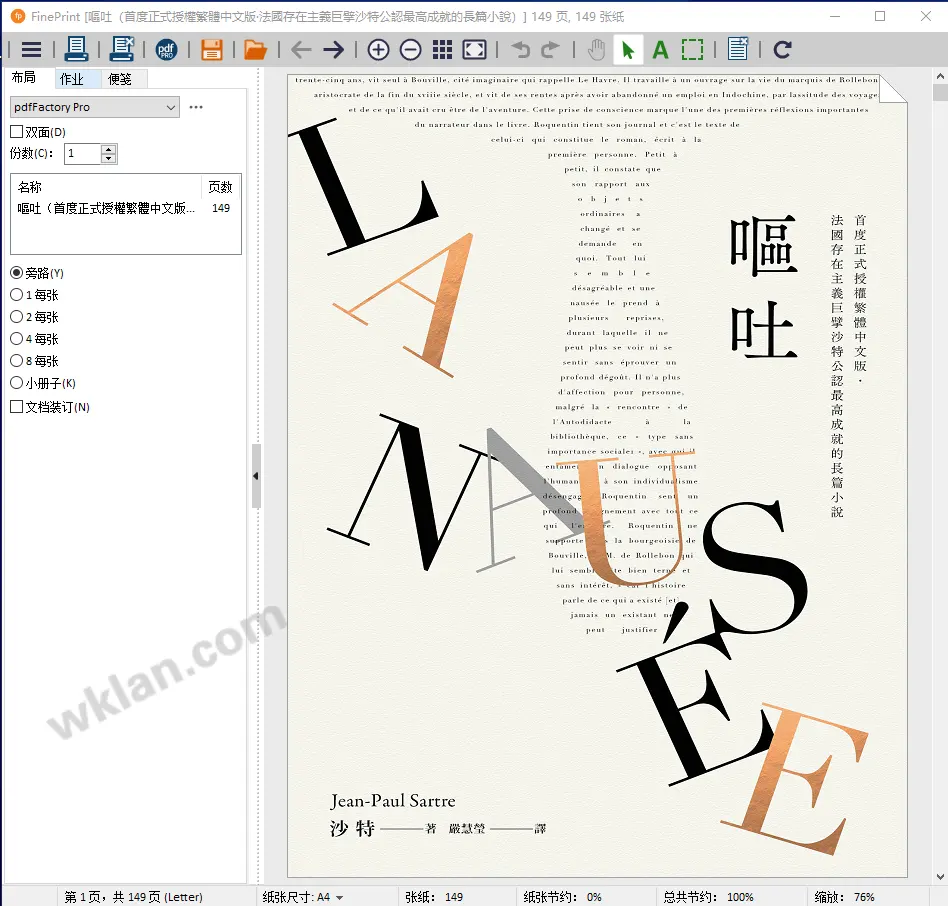Show thumbnail grid view icon
This screenshot has width=948, height=906.
coord(443,50)
